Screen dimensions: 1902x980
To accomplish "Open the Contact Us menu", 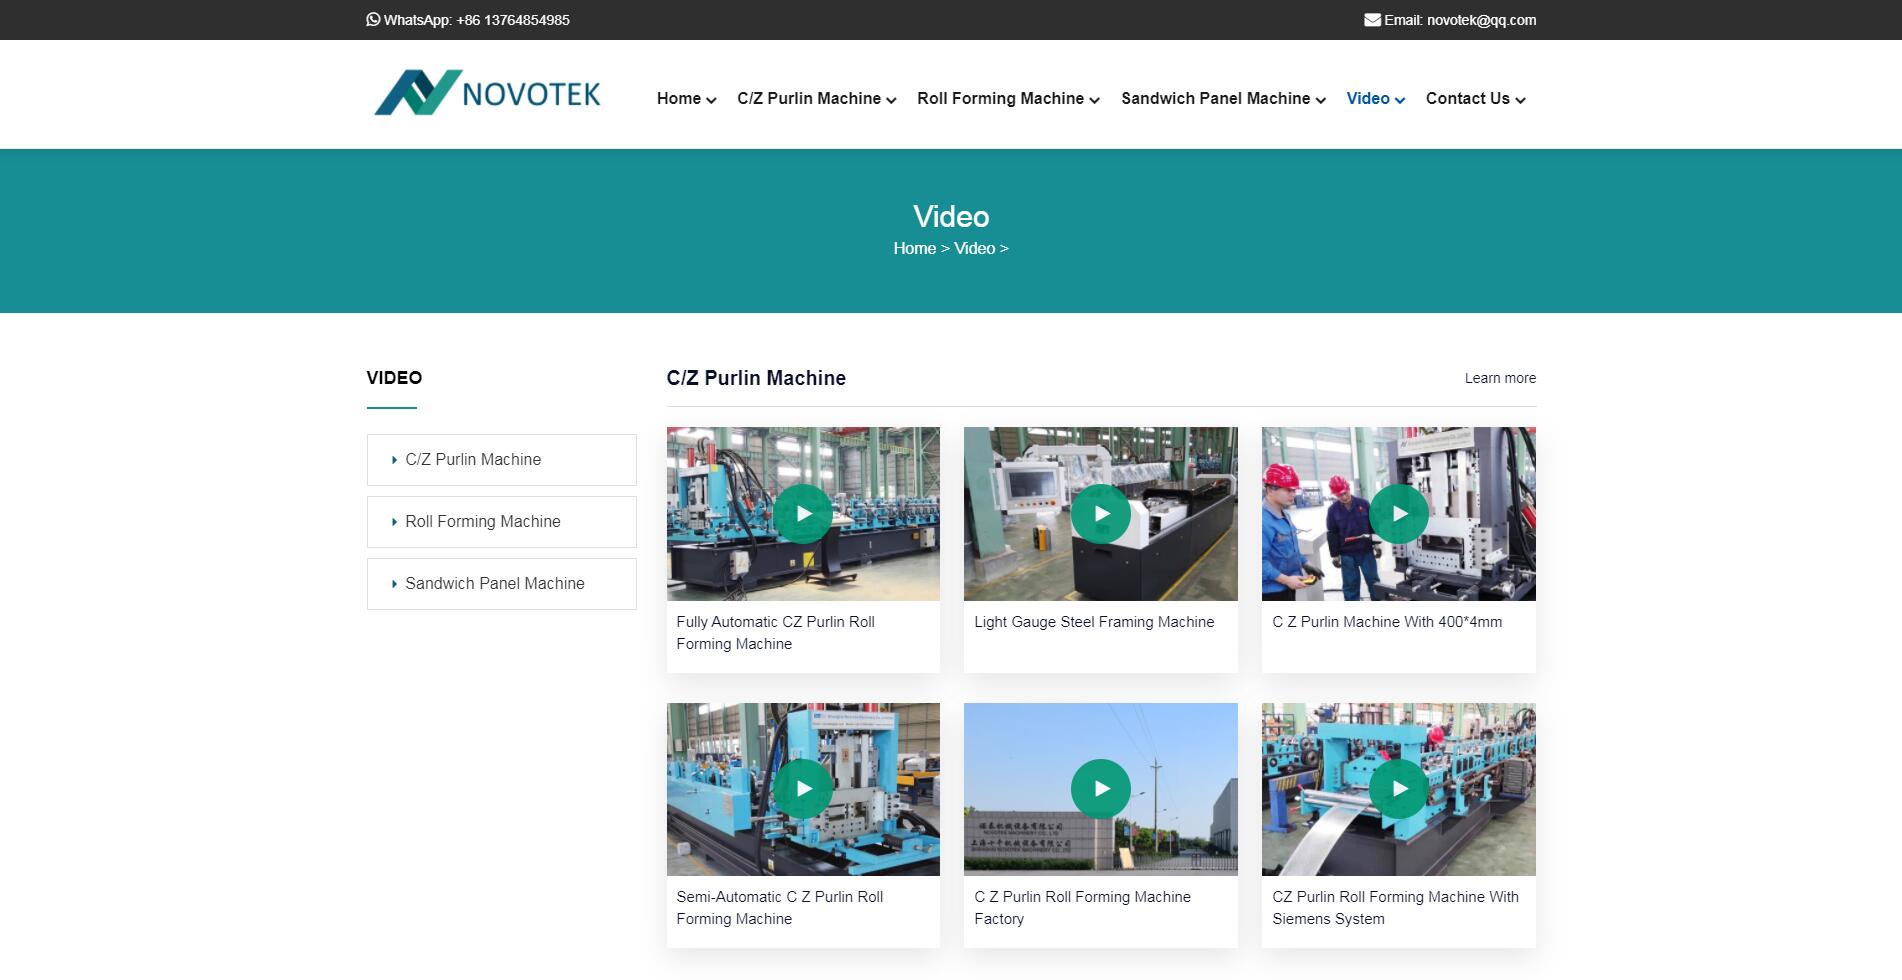I will 1475,99.
